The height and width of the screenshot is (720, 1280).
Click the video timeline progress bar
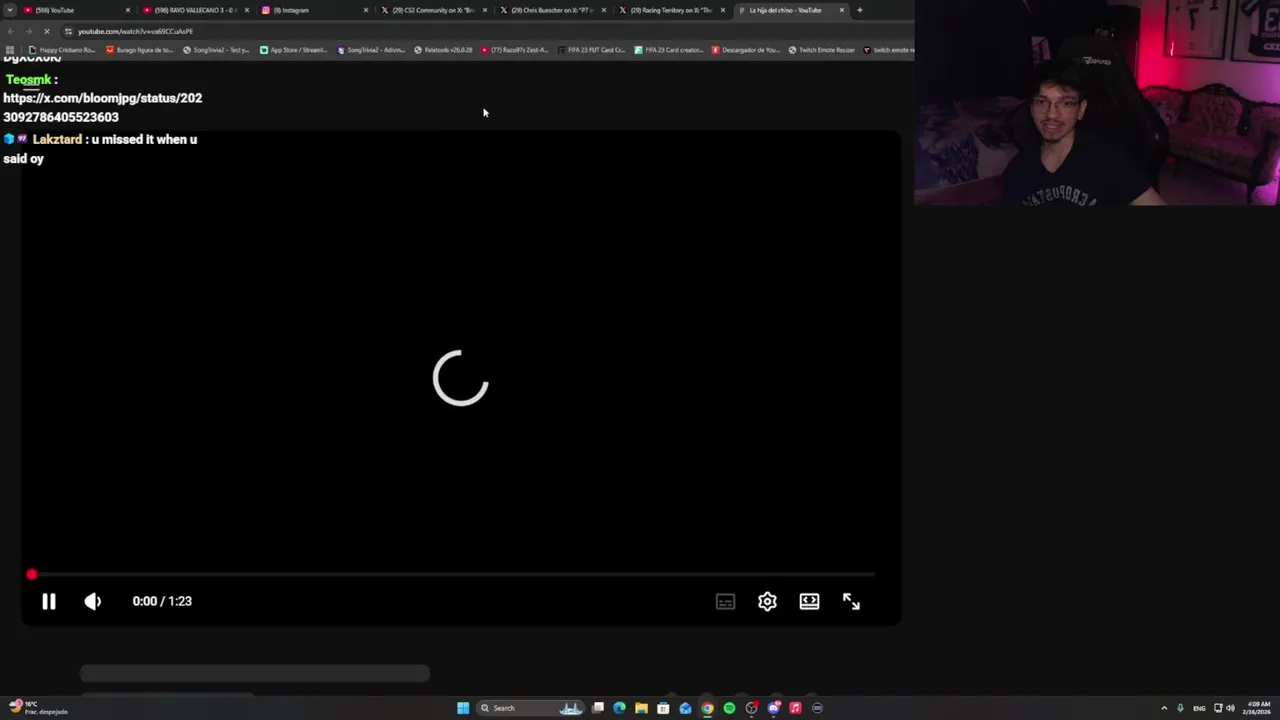coord(451,574)
